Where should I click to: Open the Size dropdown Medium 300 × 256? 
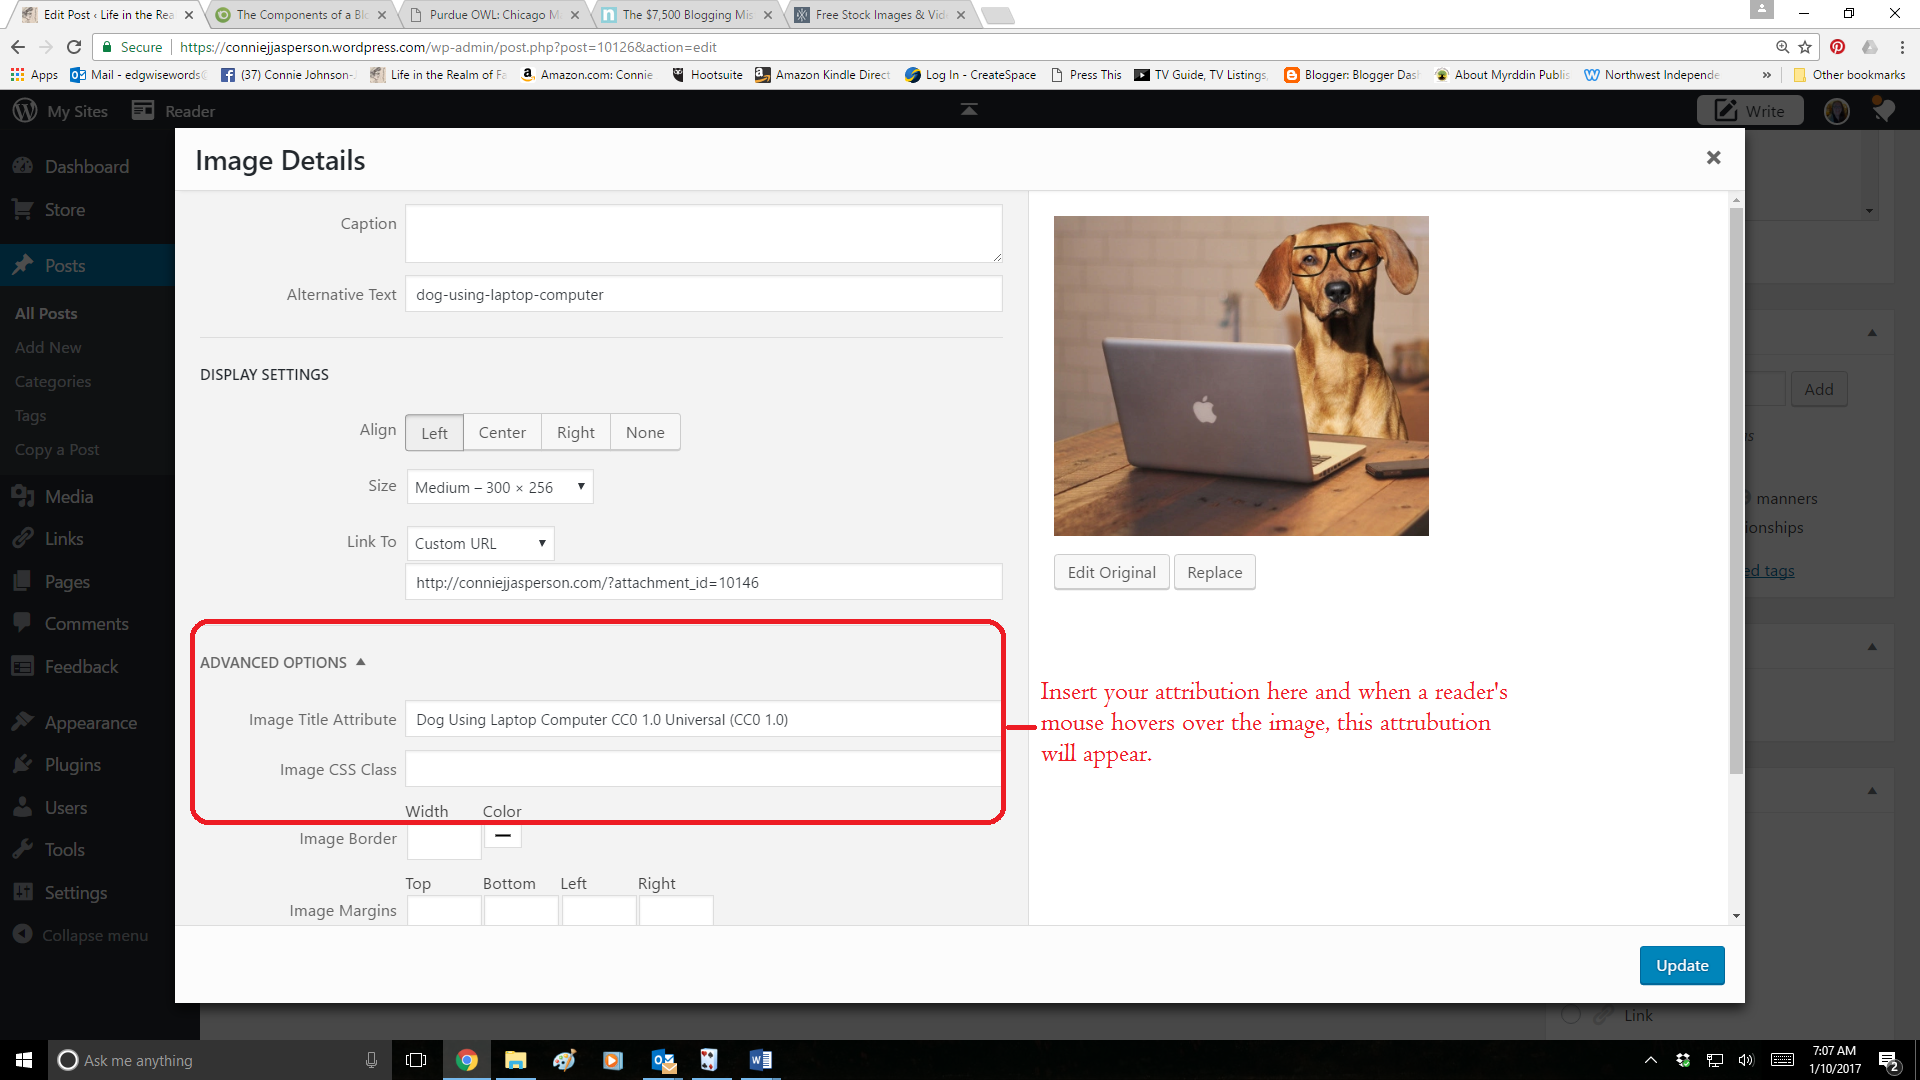pyautogui.click(x=499, y=487)
